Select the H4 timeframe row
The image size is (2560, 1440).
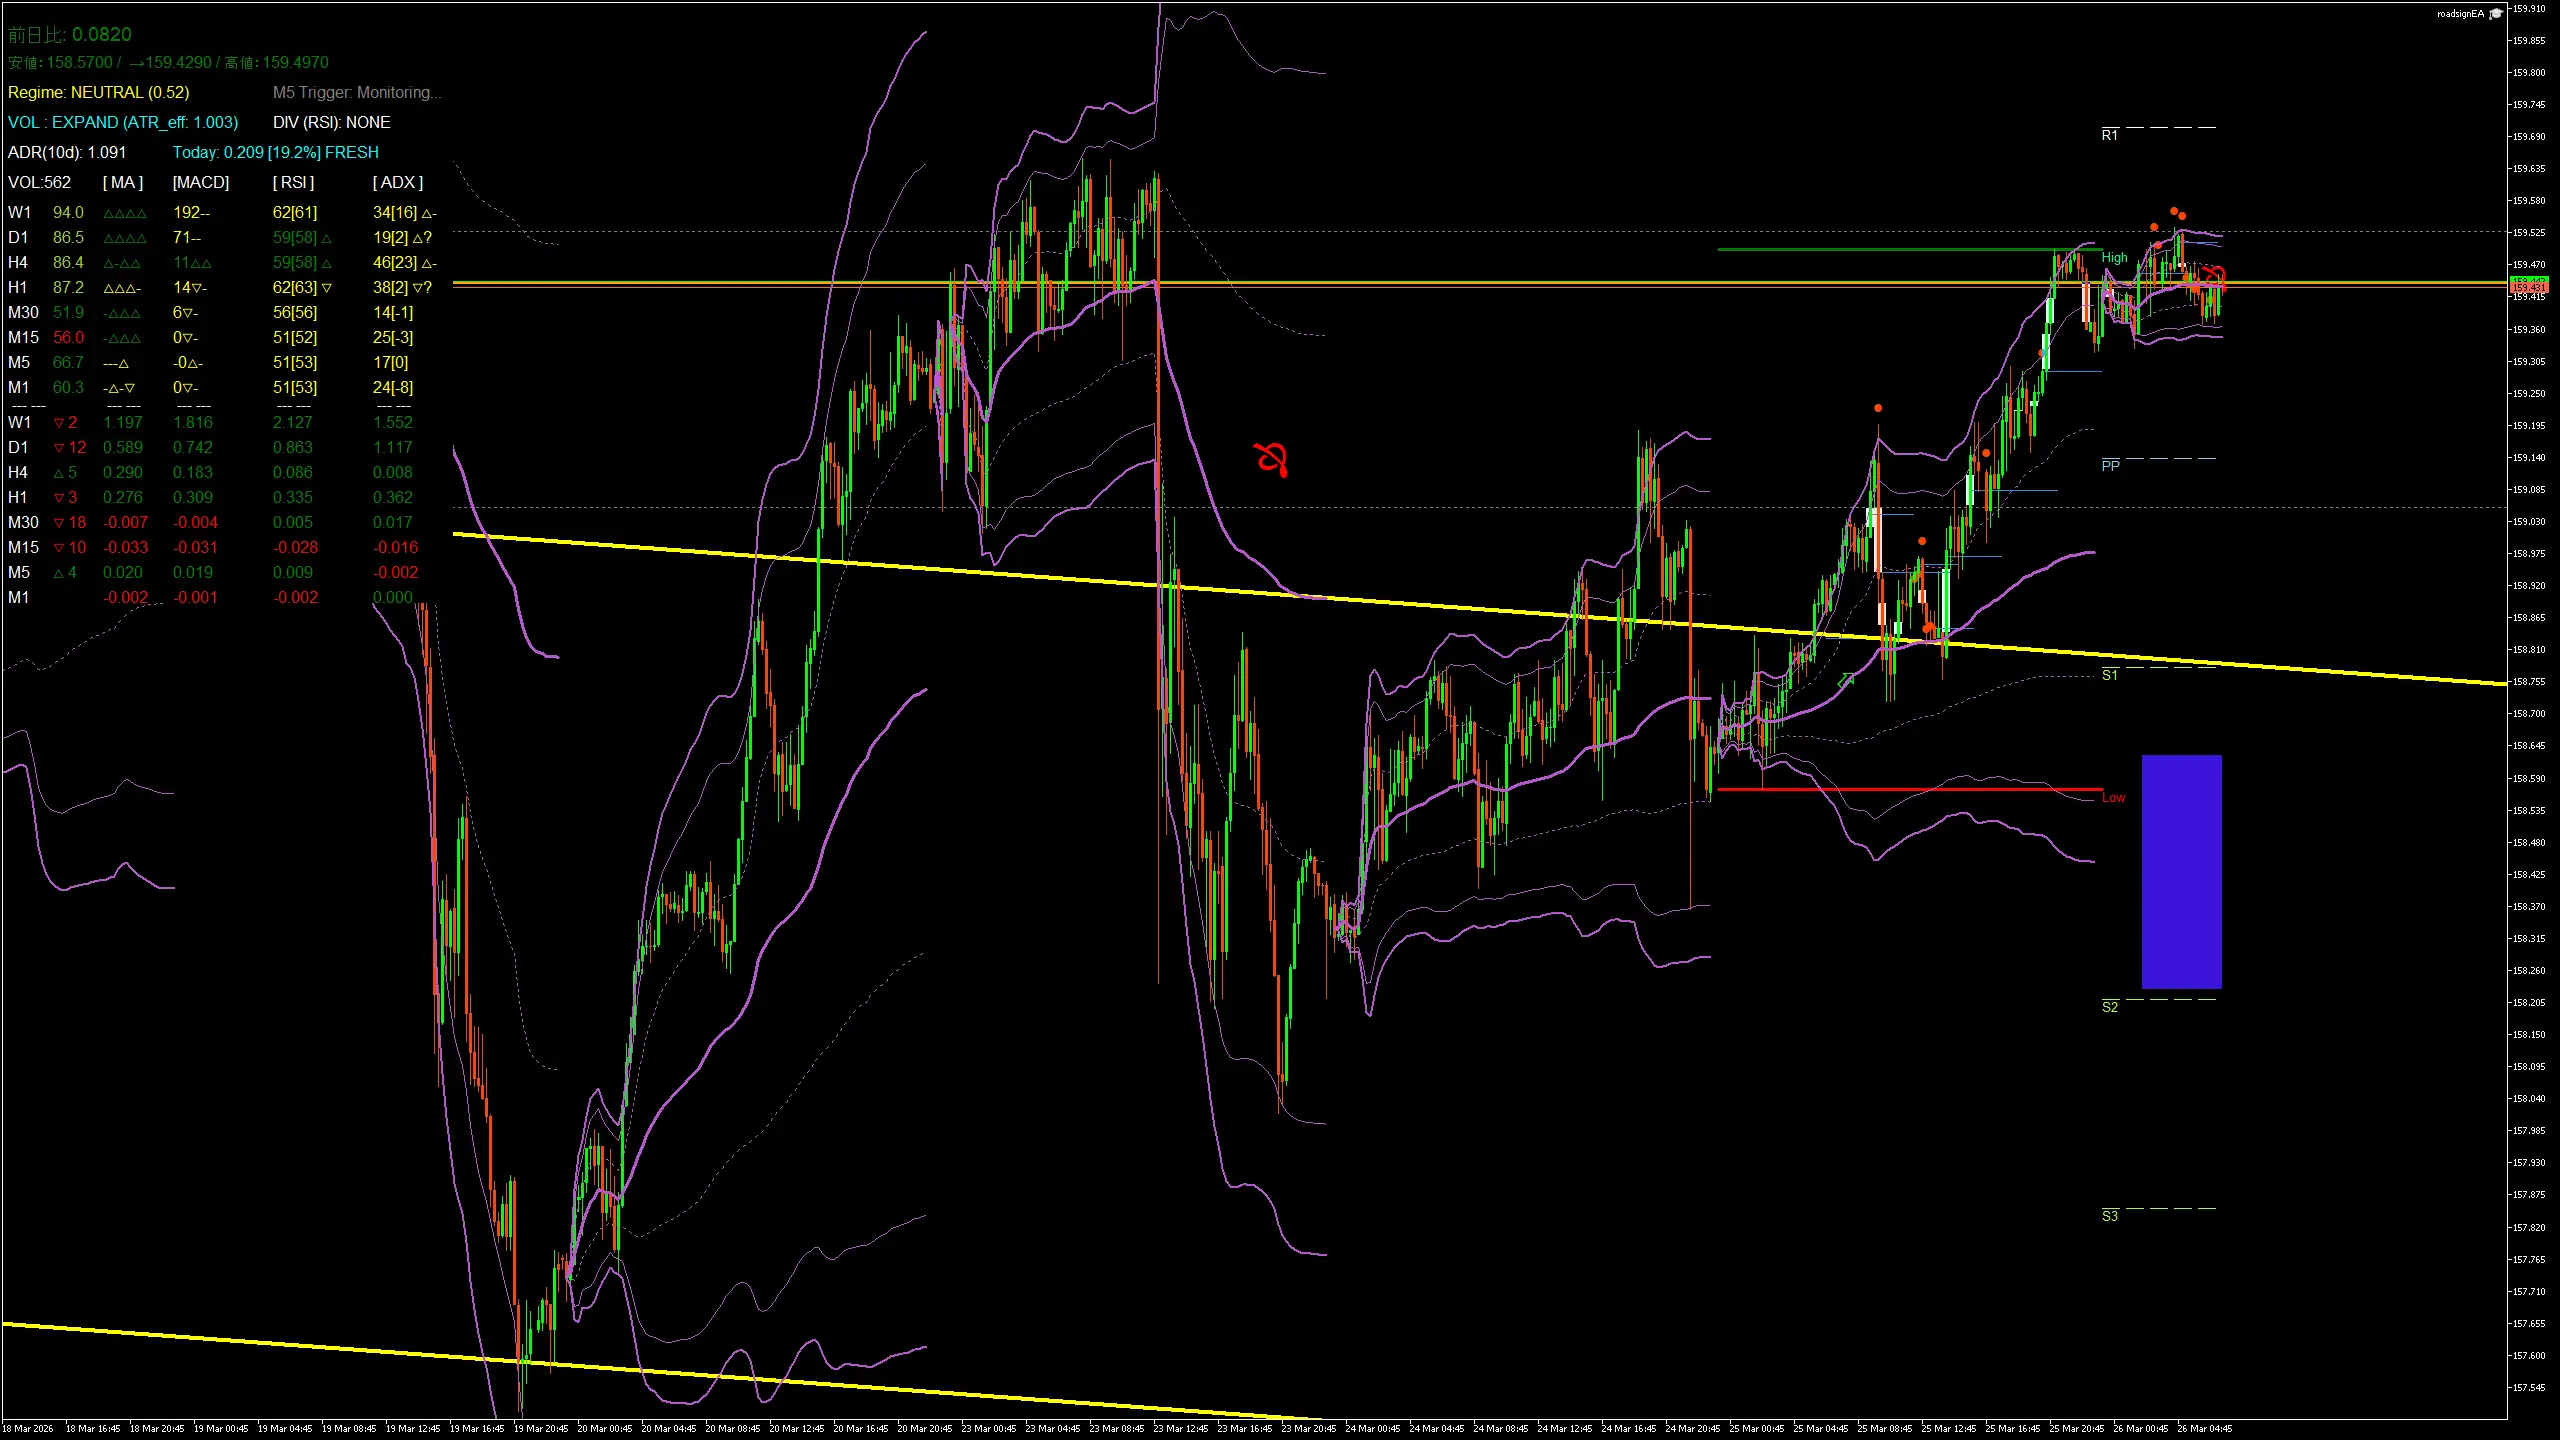pos(18,262)
